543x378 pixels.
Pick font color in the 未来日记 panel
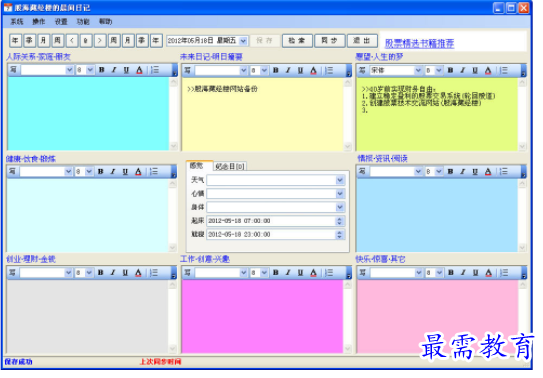(x=313, y=71)
